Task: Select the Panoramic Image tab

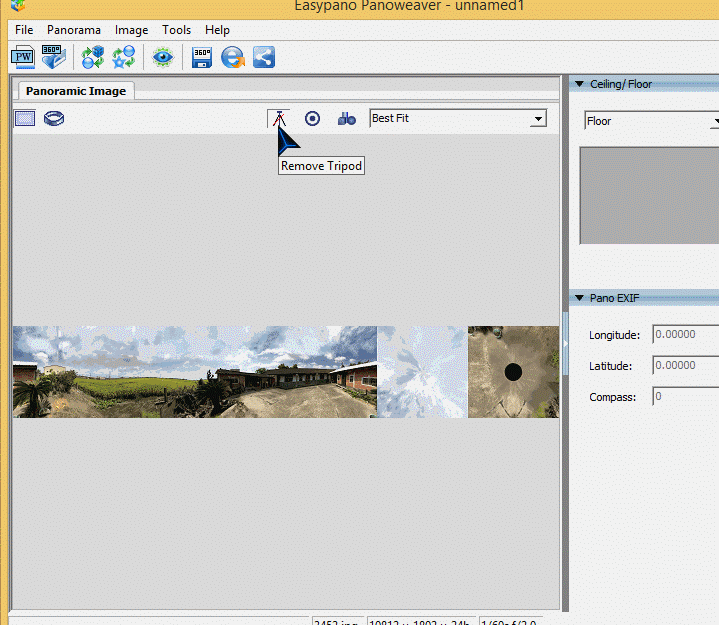Action: coord(76,91)
